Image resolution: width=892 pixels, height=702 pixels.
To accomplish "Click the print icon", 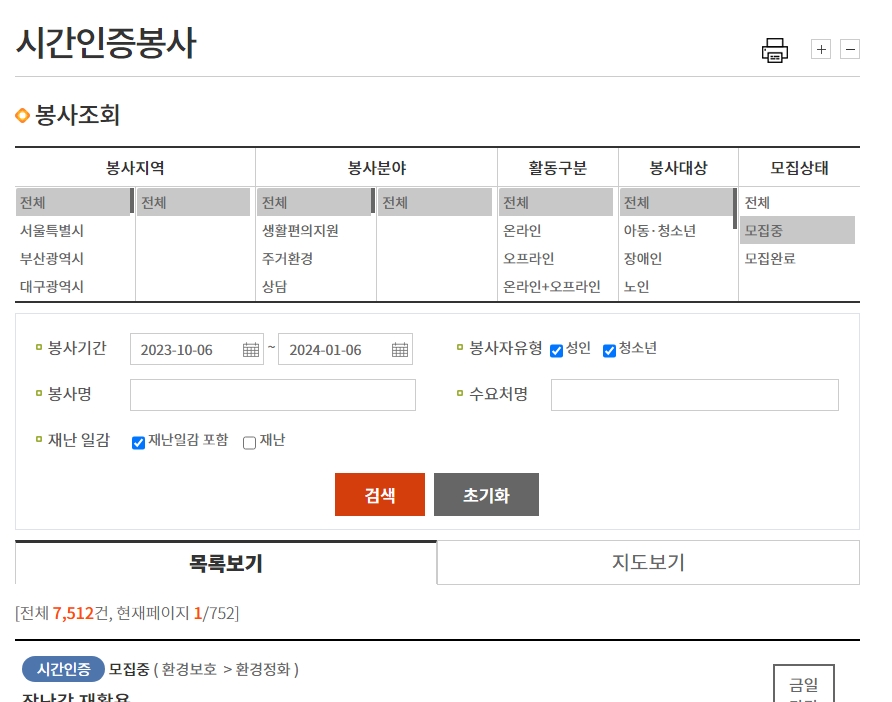I will (773, 49).
